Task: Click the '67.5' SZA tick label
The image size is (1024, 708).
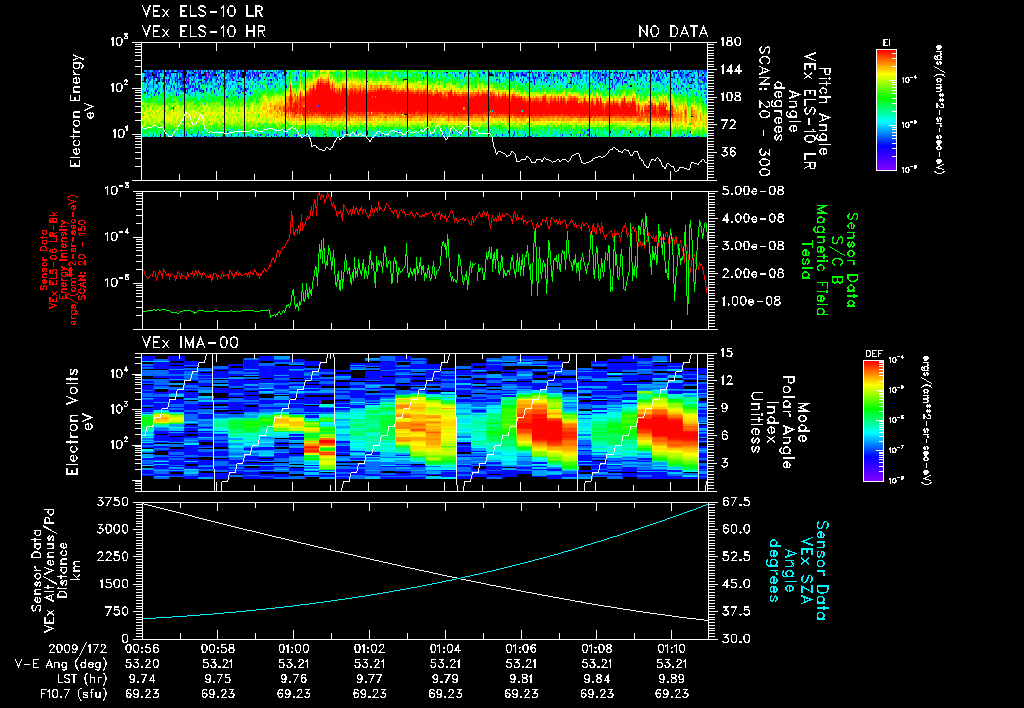Action: tap(735, 502)
